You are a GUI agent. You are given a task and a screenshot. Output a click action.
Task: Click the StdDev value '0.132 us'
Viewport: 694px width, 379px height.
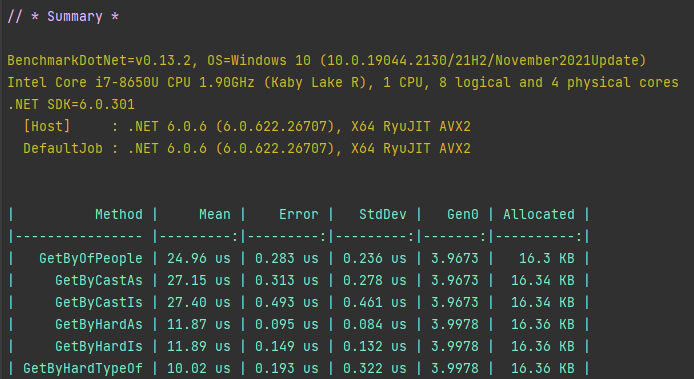[x=375, y=346]
